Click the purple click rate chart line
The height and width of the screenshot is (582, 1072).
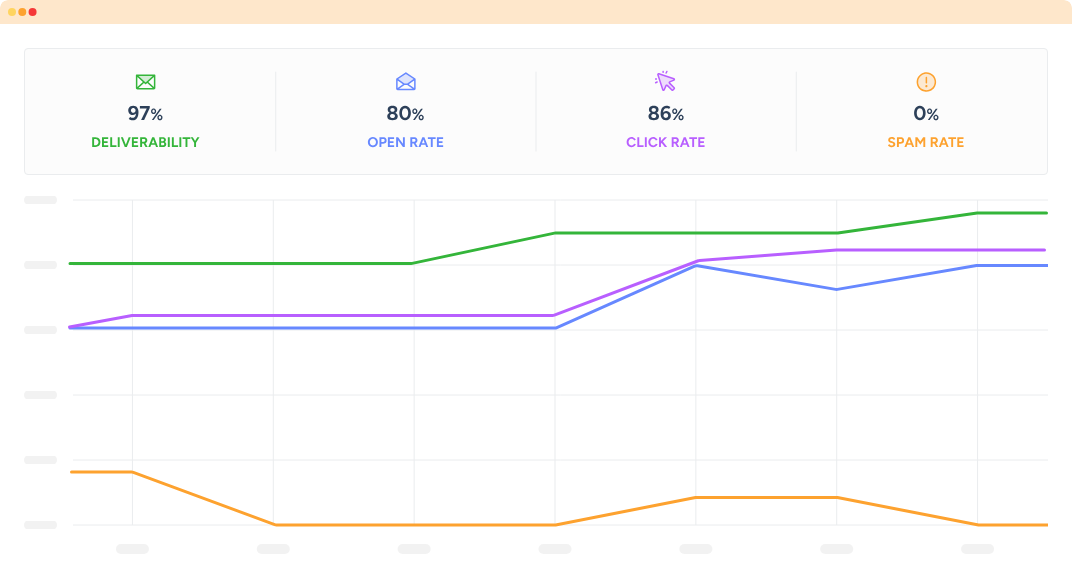tap(342, 315)
